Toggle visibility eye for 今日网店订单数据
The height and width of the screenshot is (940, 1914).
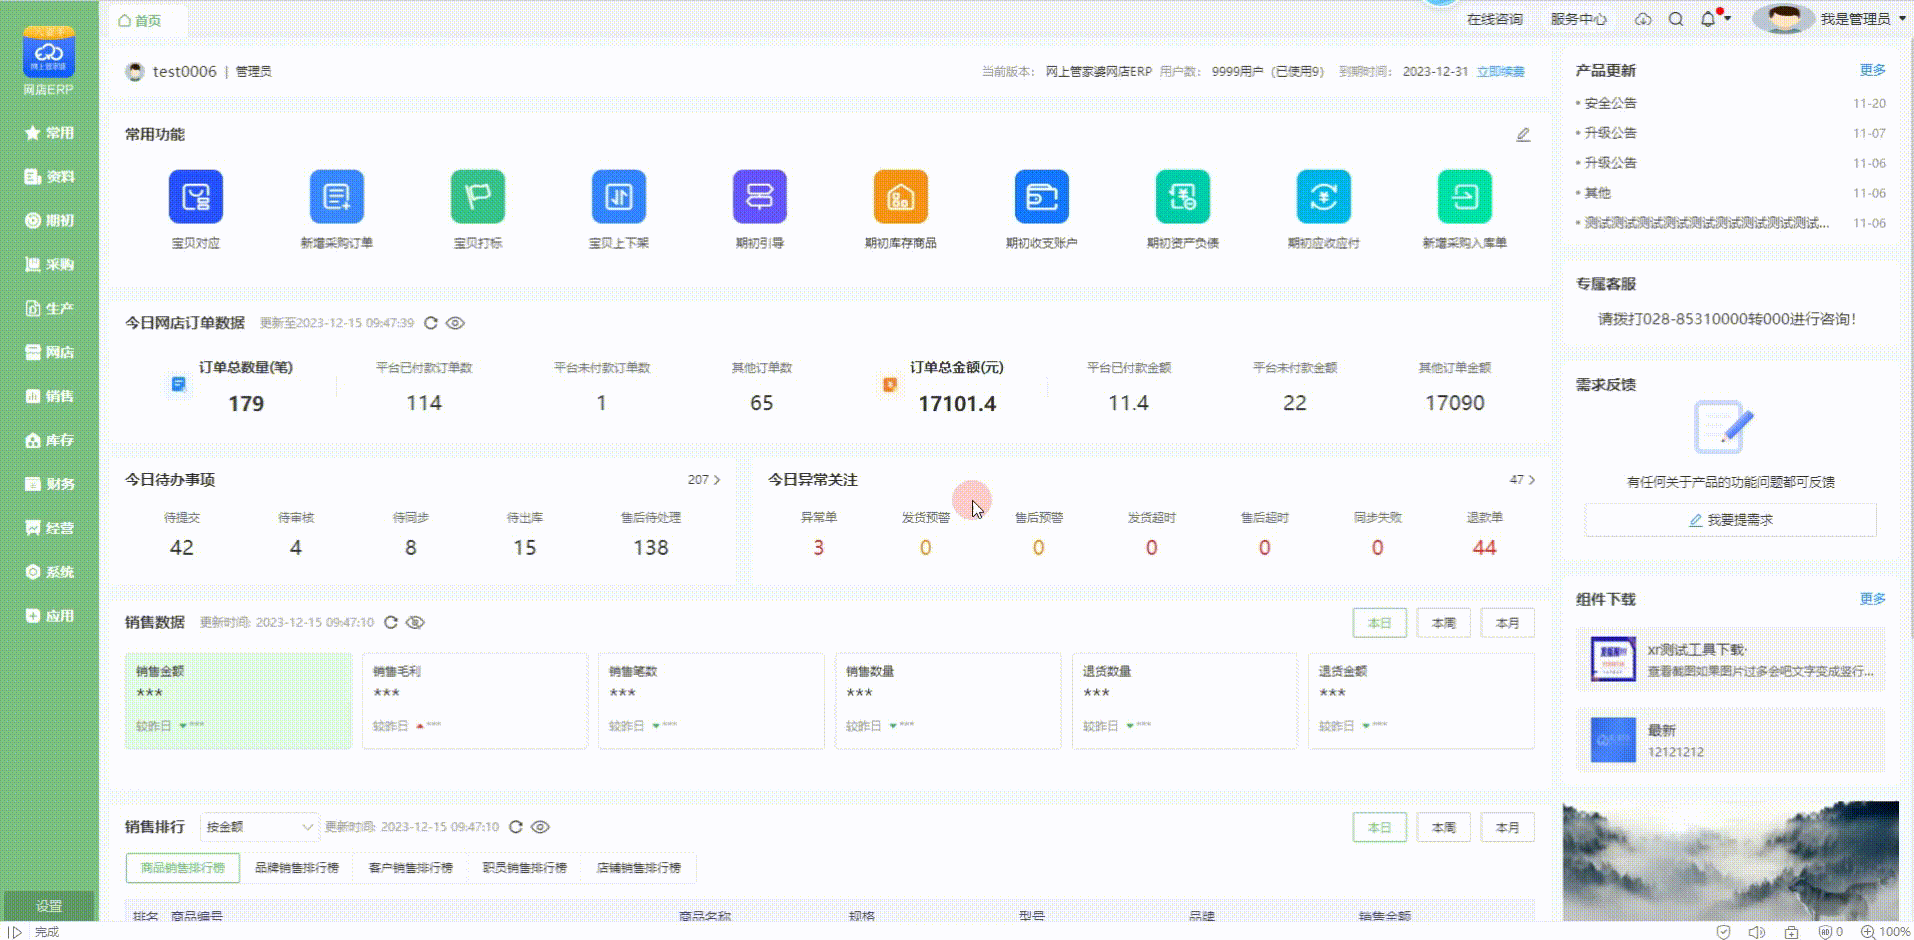point(455,323)
